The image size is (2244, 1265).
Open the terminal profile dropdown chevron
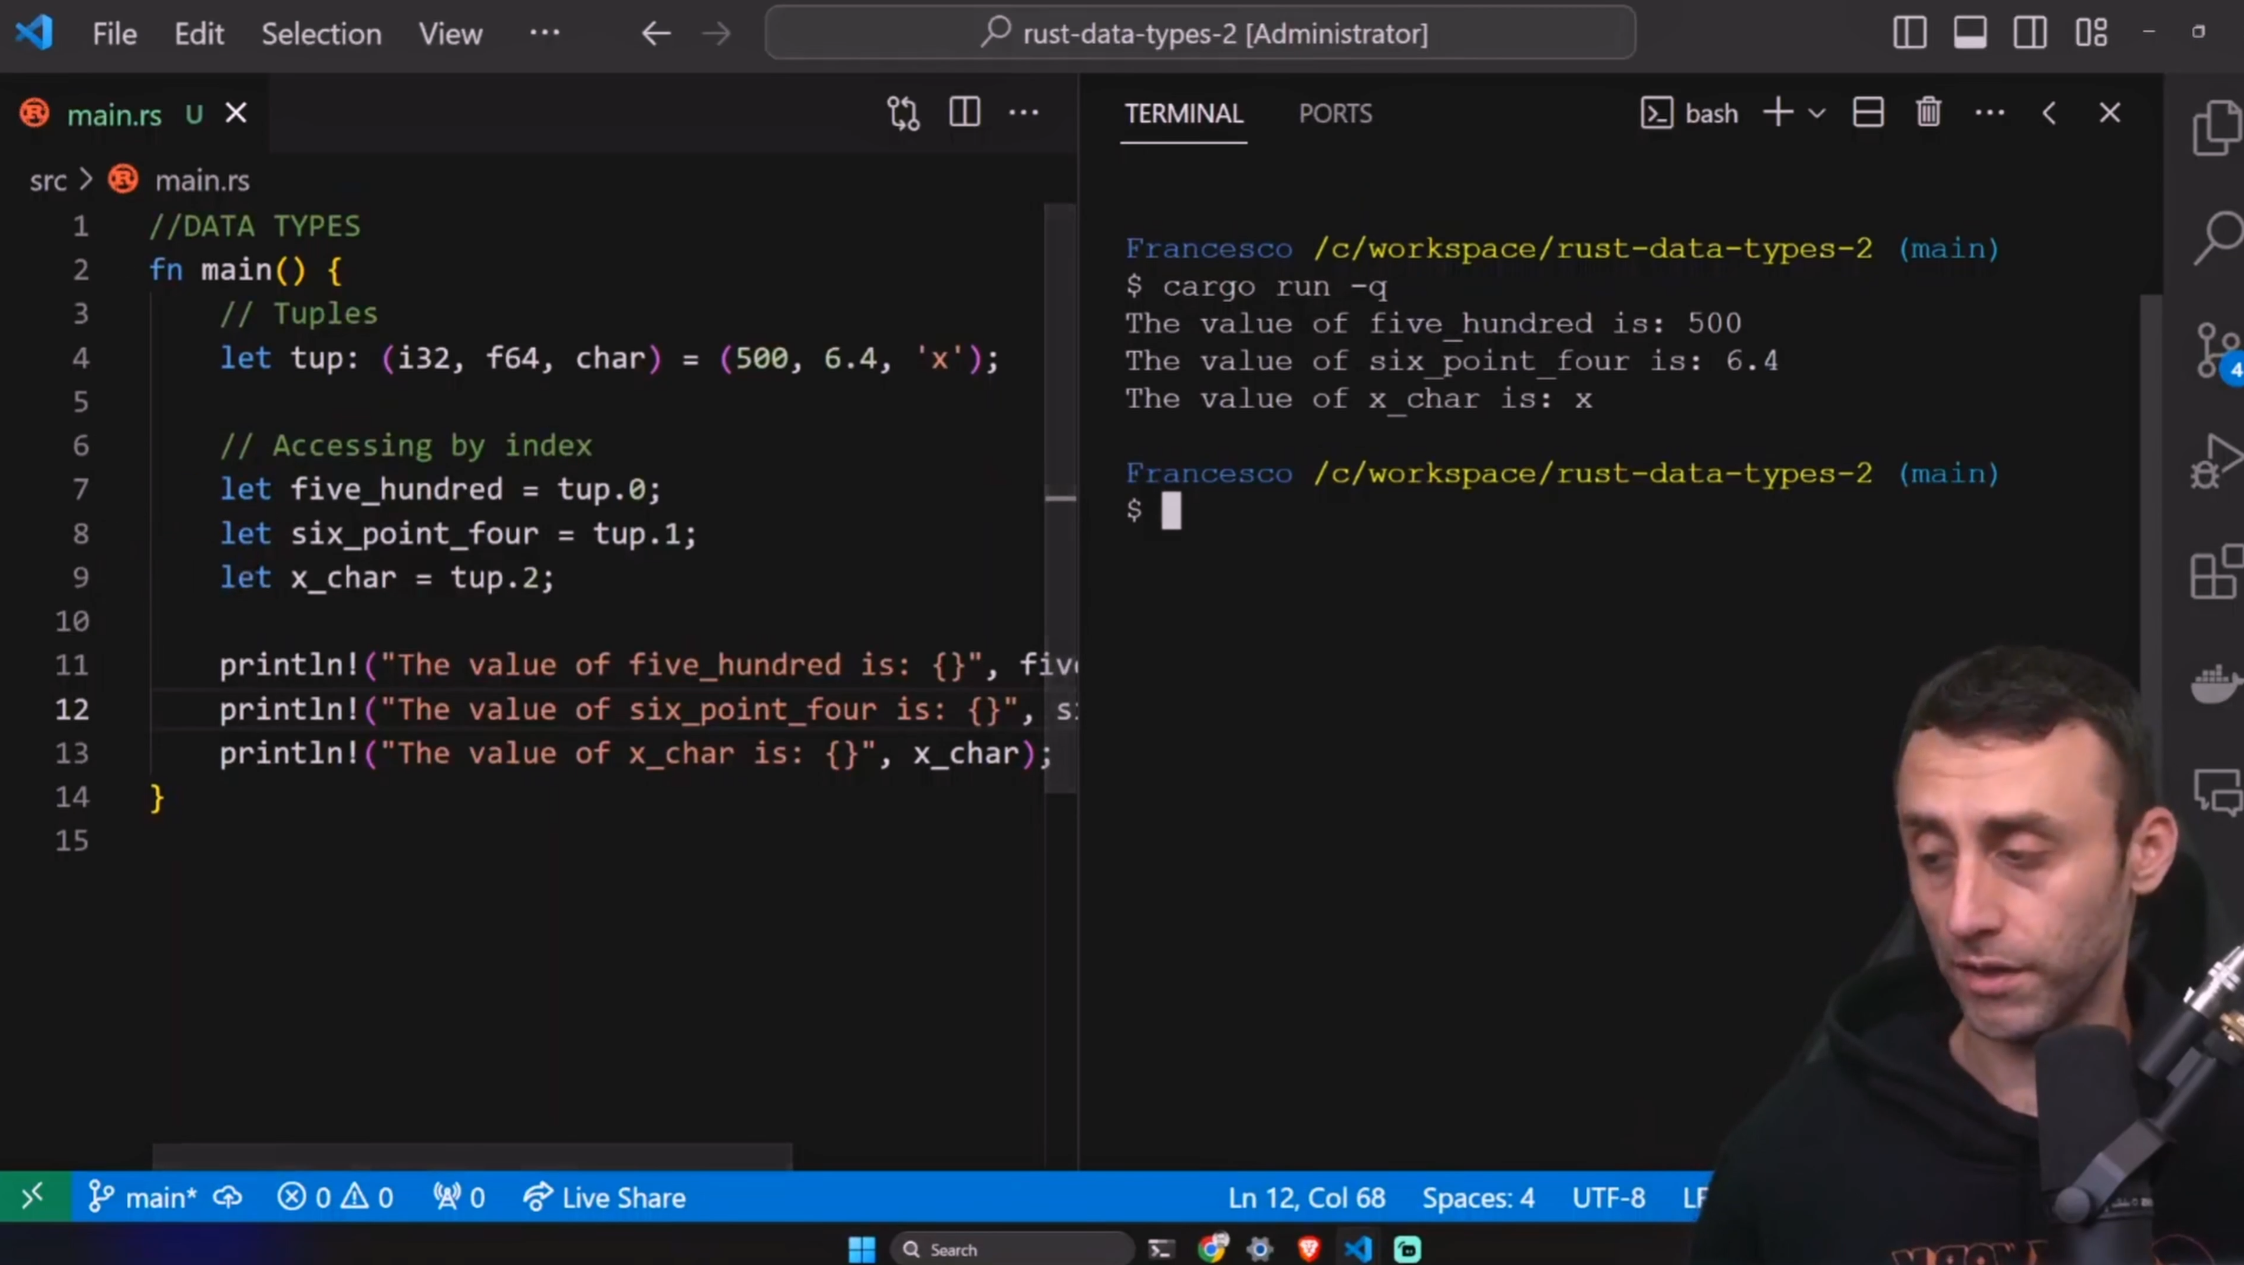point(1816,112)
